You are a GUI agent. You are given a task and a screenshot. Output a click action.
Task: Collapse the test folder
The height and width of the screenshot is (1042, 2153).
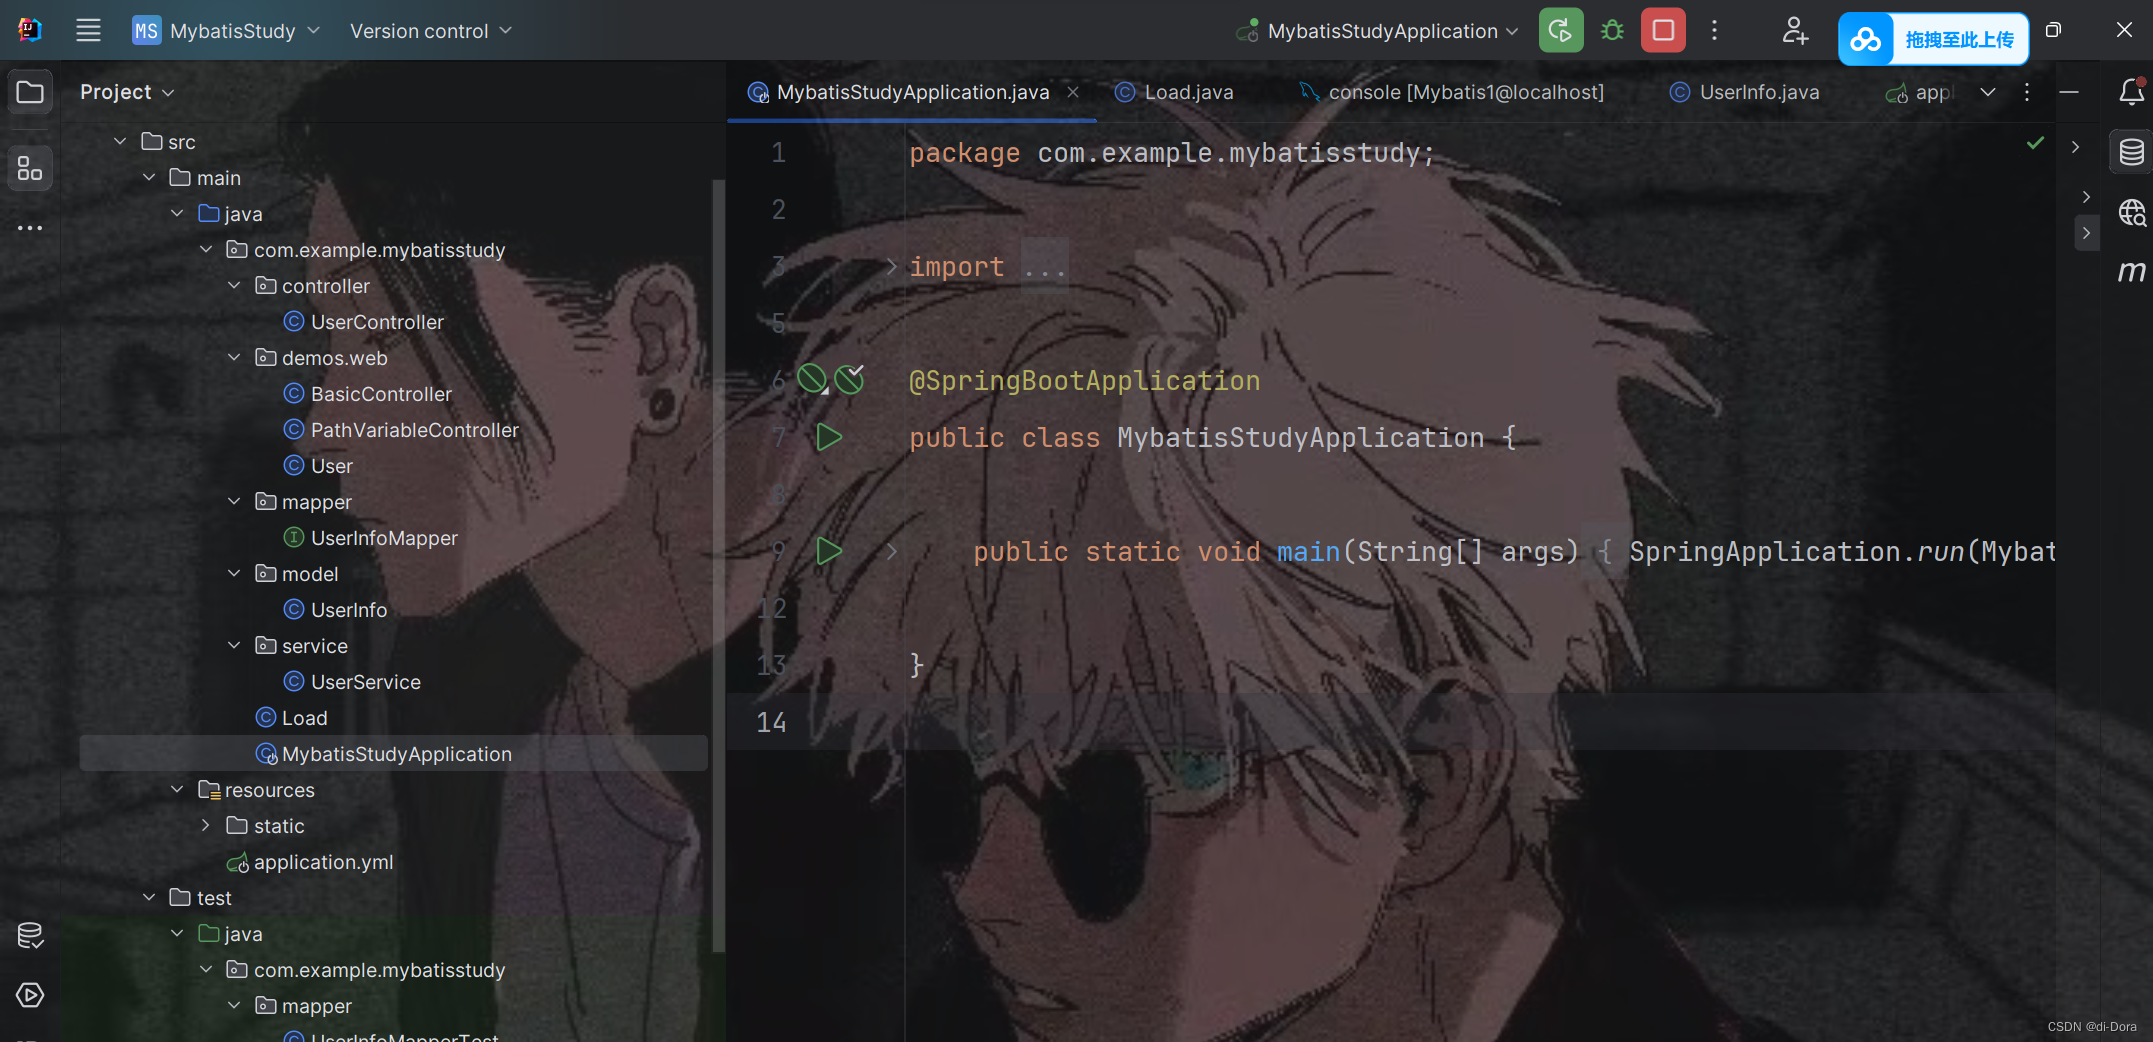point(149,897)
